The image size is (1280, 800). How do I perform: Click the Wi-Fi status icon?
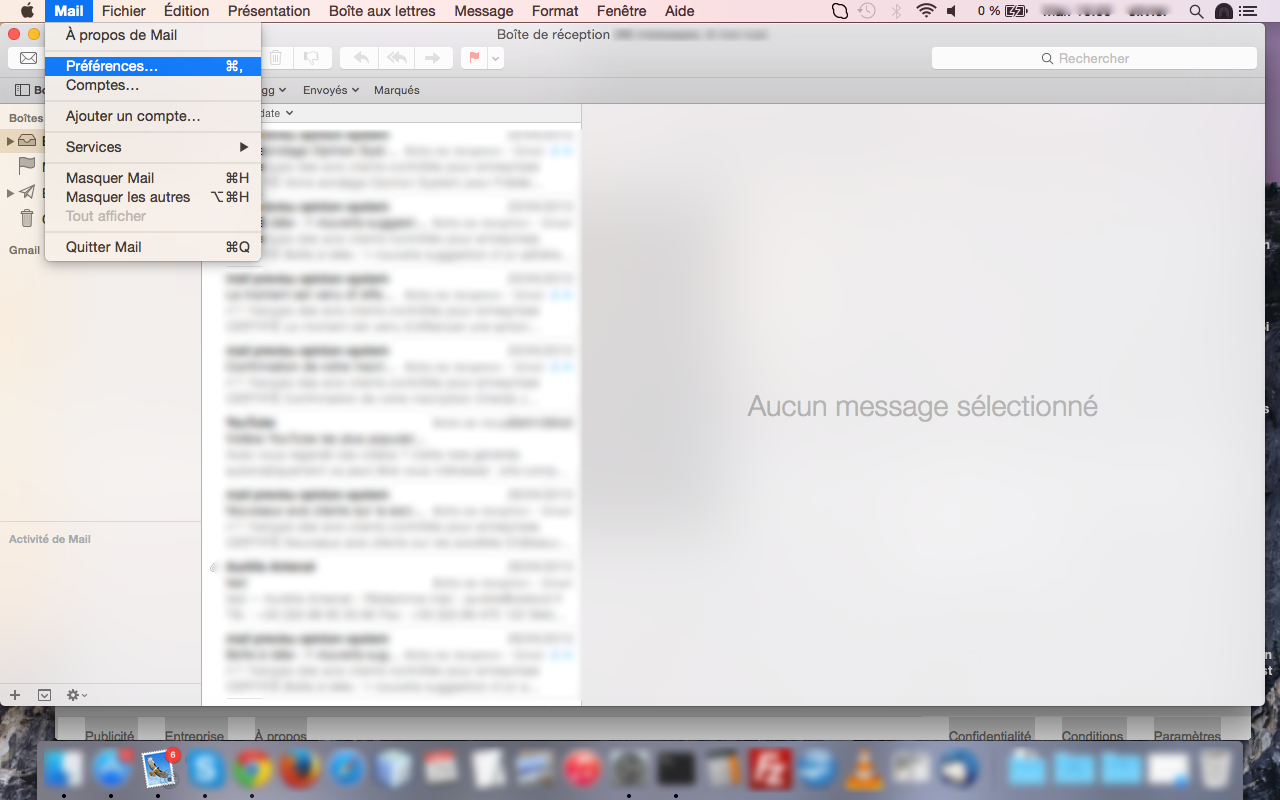tap(926, 11)
